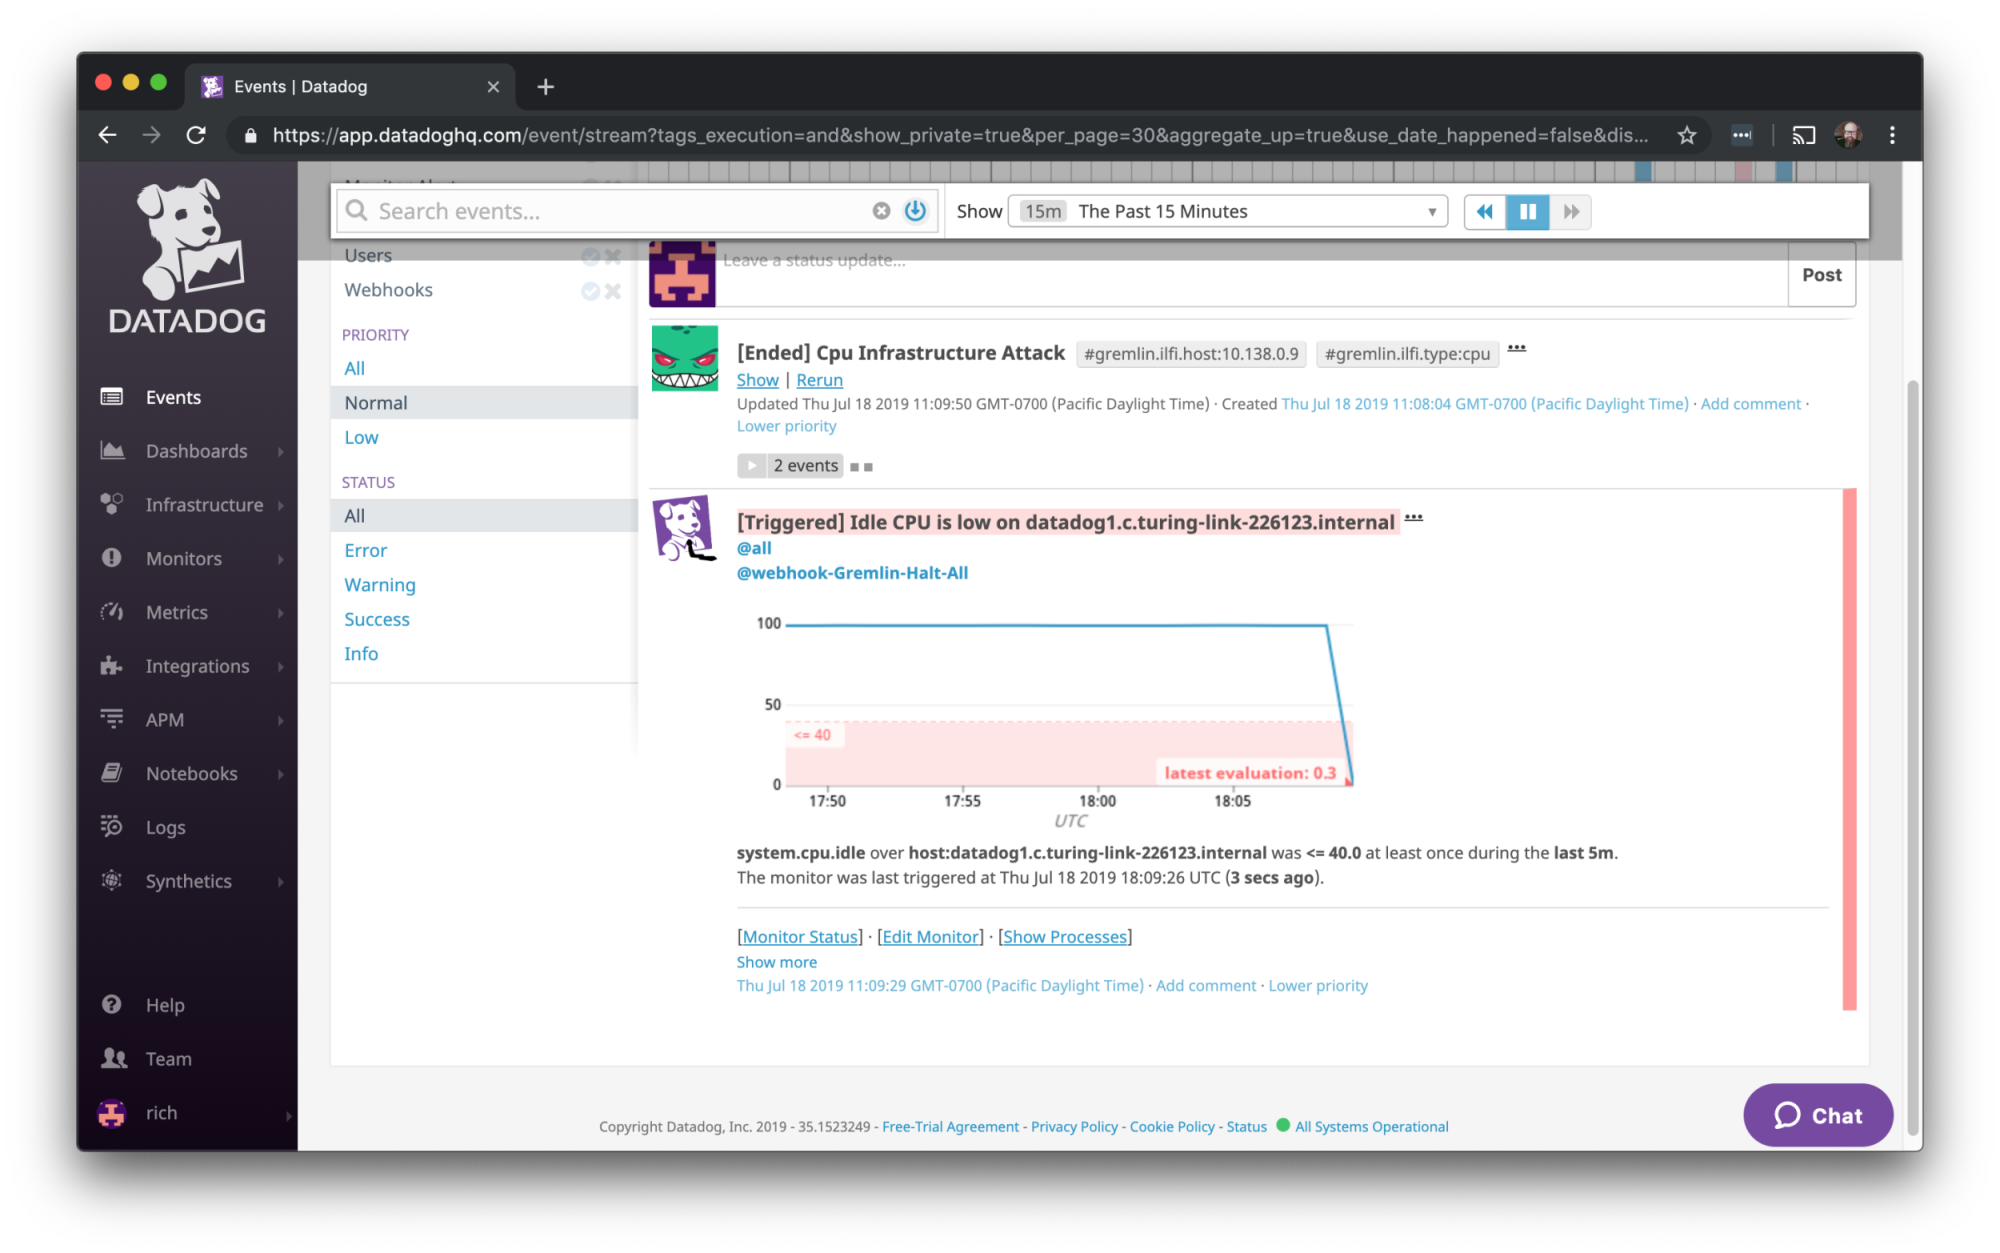Toggle the Users filter checkmark
Screen dimensions: 2000x1253
pyautogui.click(x=590, y=256)
